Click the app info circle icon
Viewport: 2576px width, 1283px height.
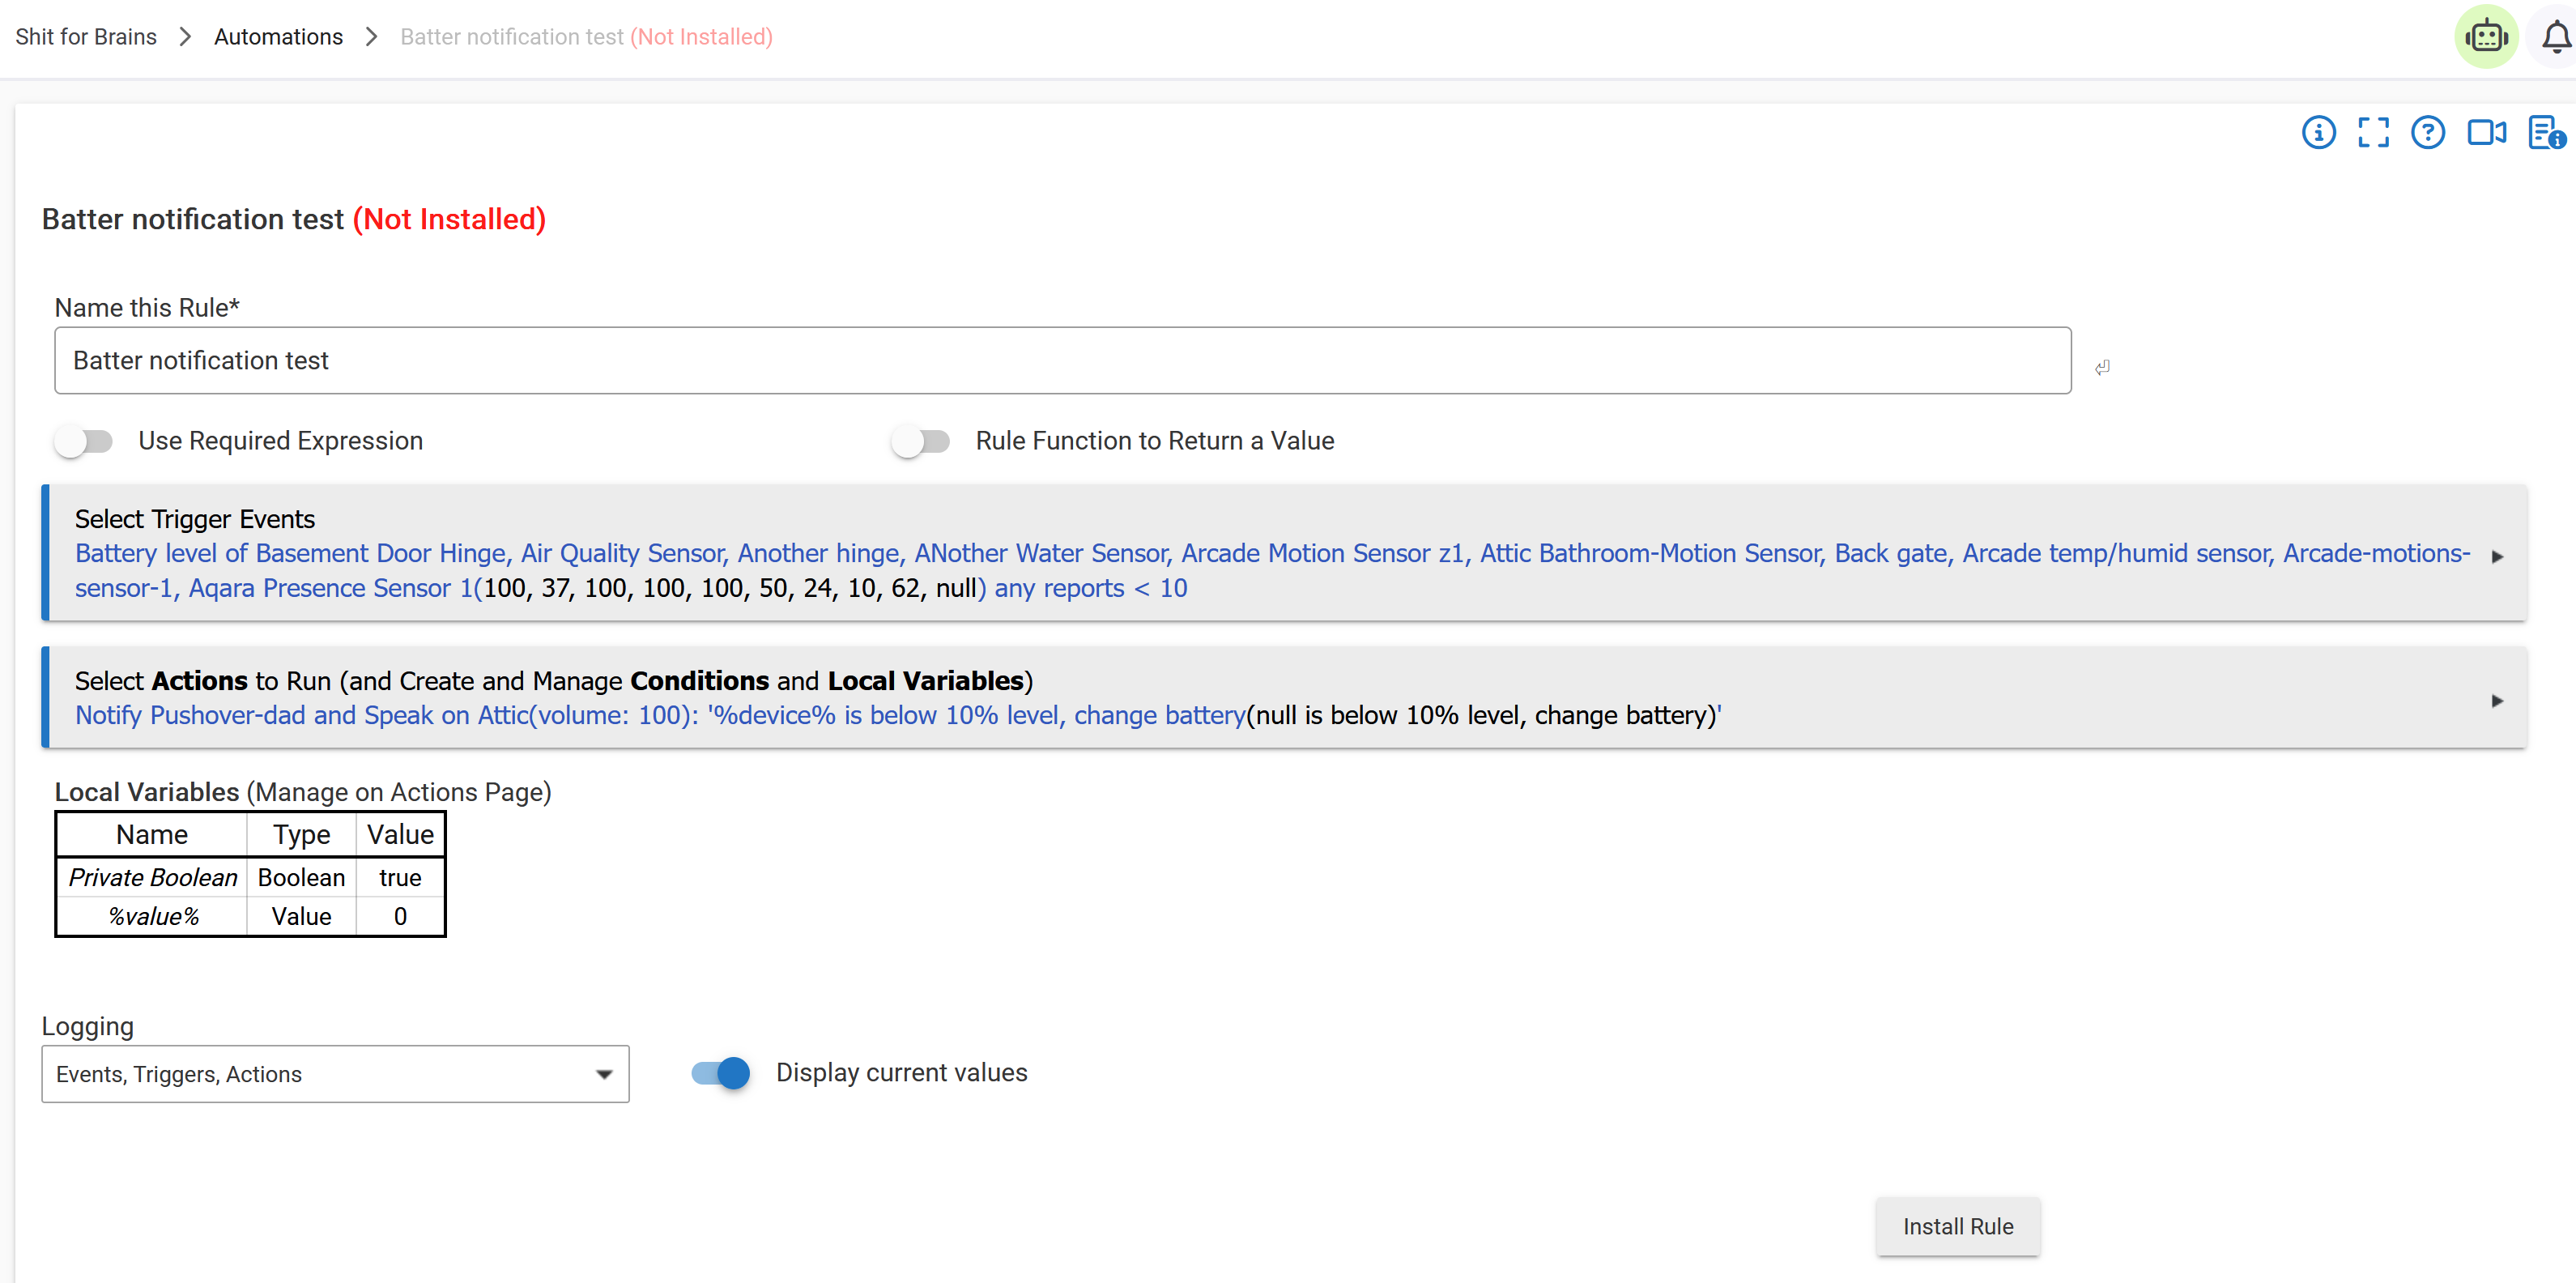coord(2318,132)
